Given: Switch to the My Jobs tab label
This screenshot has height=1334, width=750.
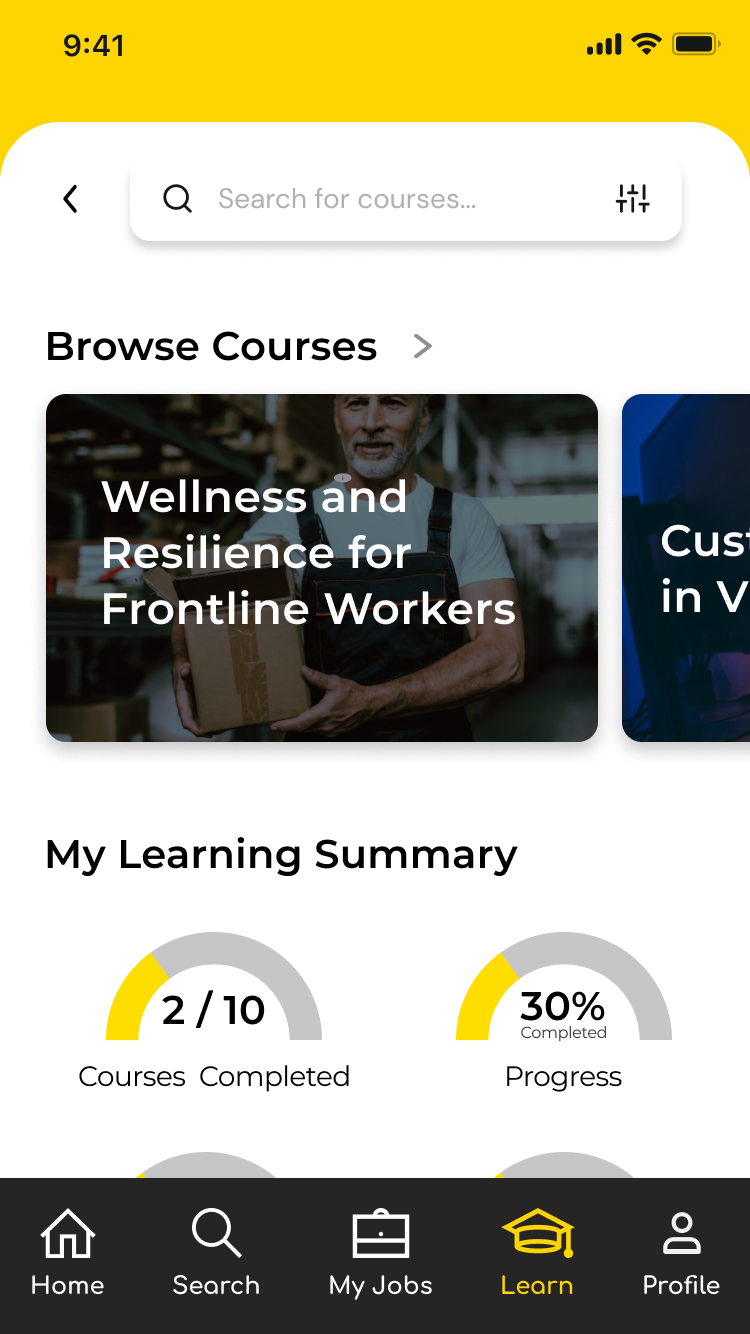Looking at the screenshot, I should [381, 1286].
